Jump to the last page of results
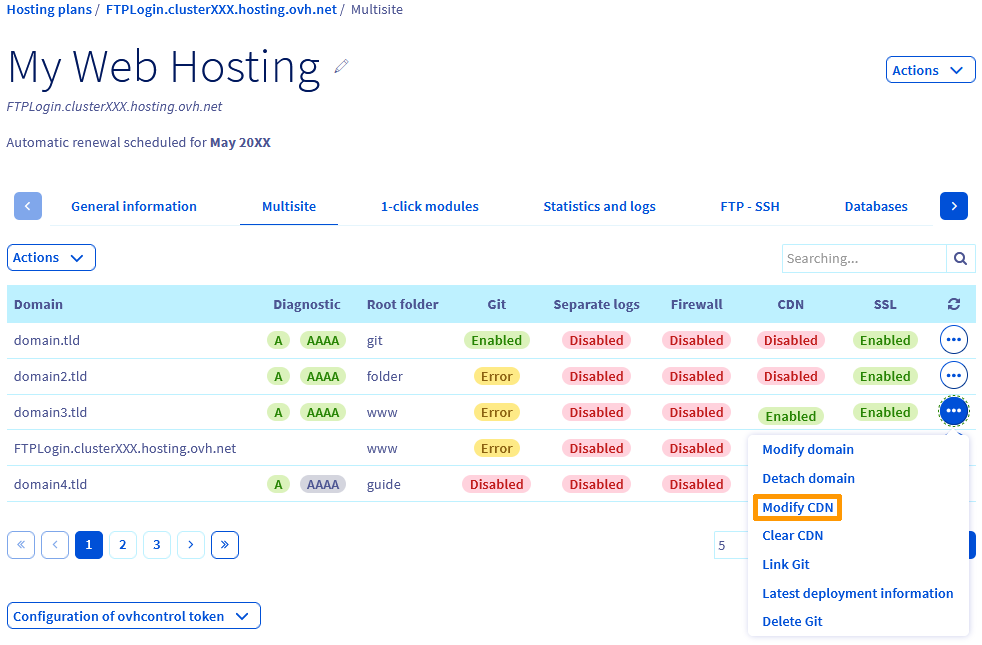The image size is (982, 645). coord(224,545)
